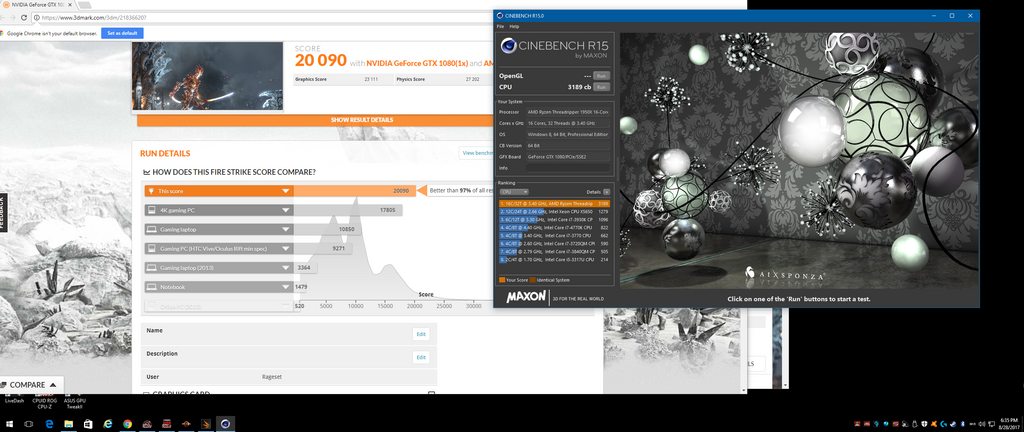The height and width of the screenshot is (432, 1024).
Task: Edit the result Name field
Action: click(421, 334)
